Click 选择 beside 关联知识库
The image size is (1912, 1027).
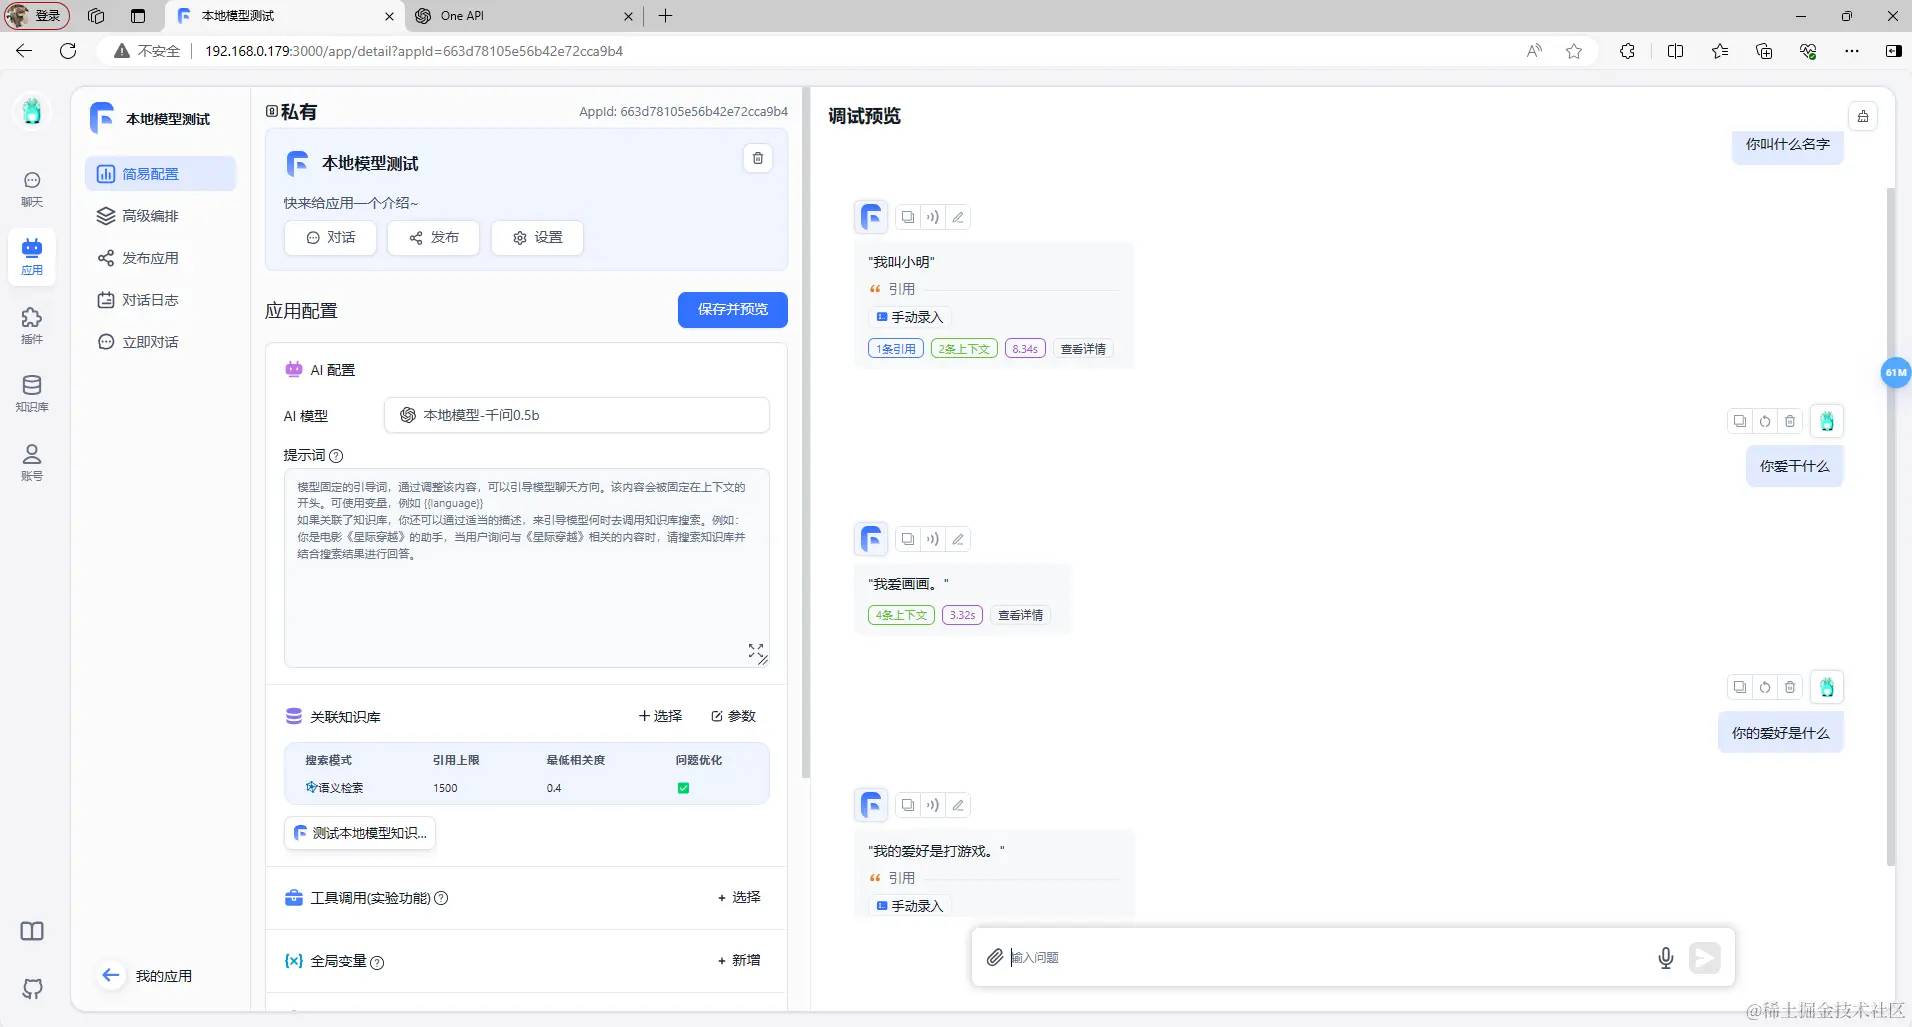point(660,716)
